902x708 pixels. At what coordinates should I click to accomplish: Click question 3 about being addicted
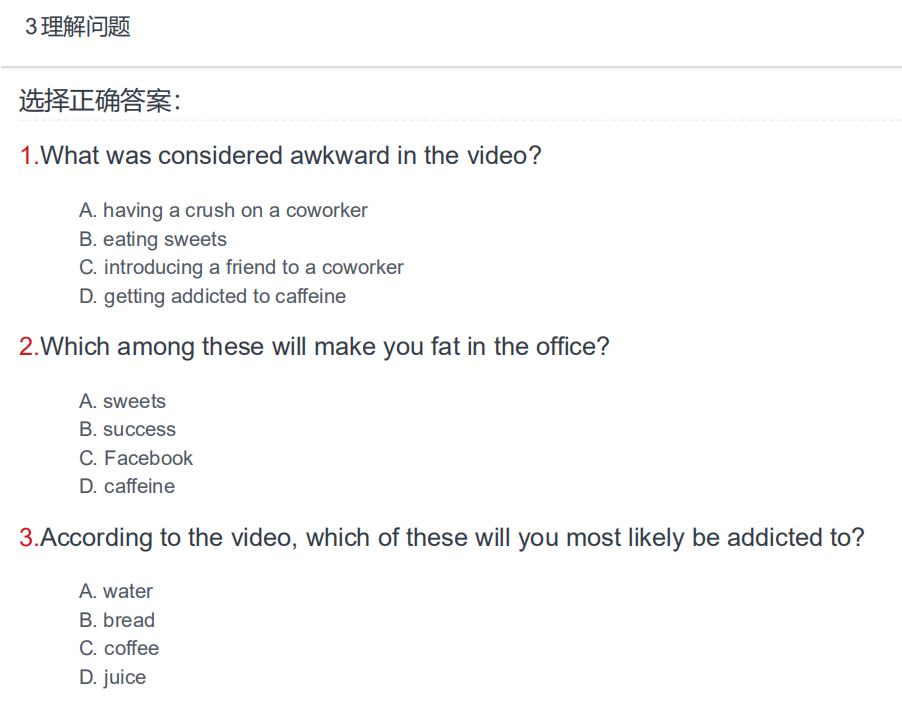(441, 538)
